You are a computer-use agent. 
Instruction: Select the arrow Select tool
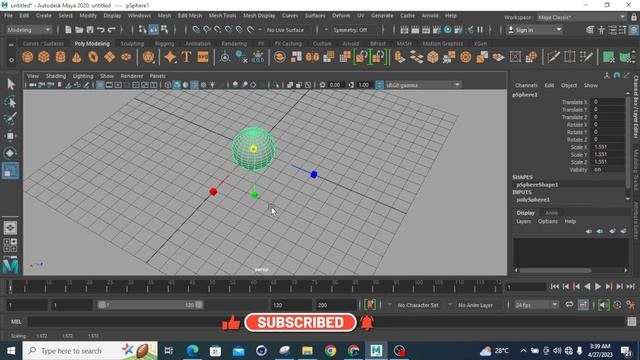click(10, 84)
